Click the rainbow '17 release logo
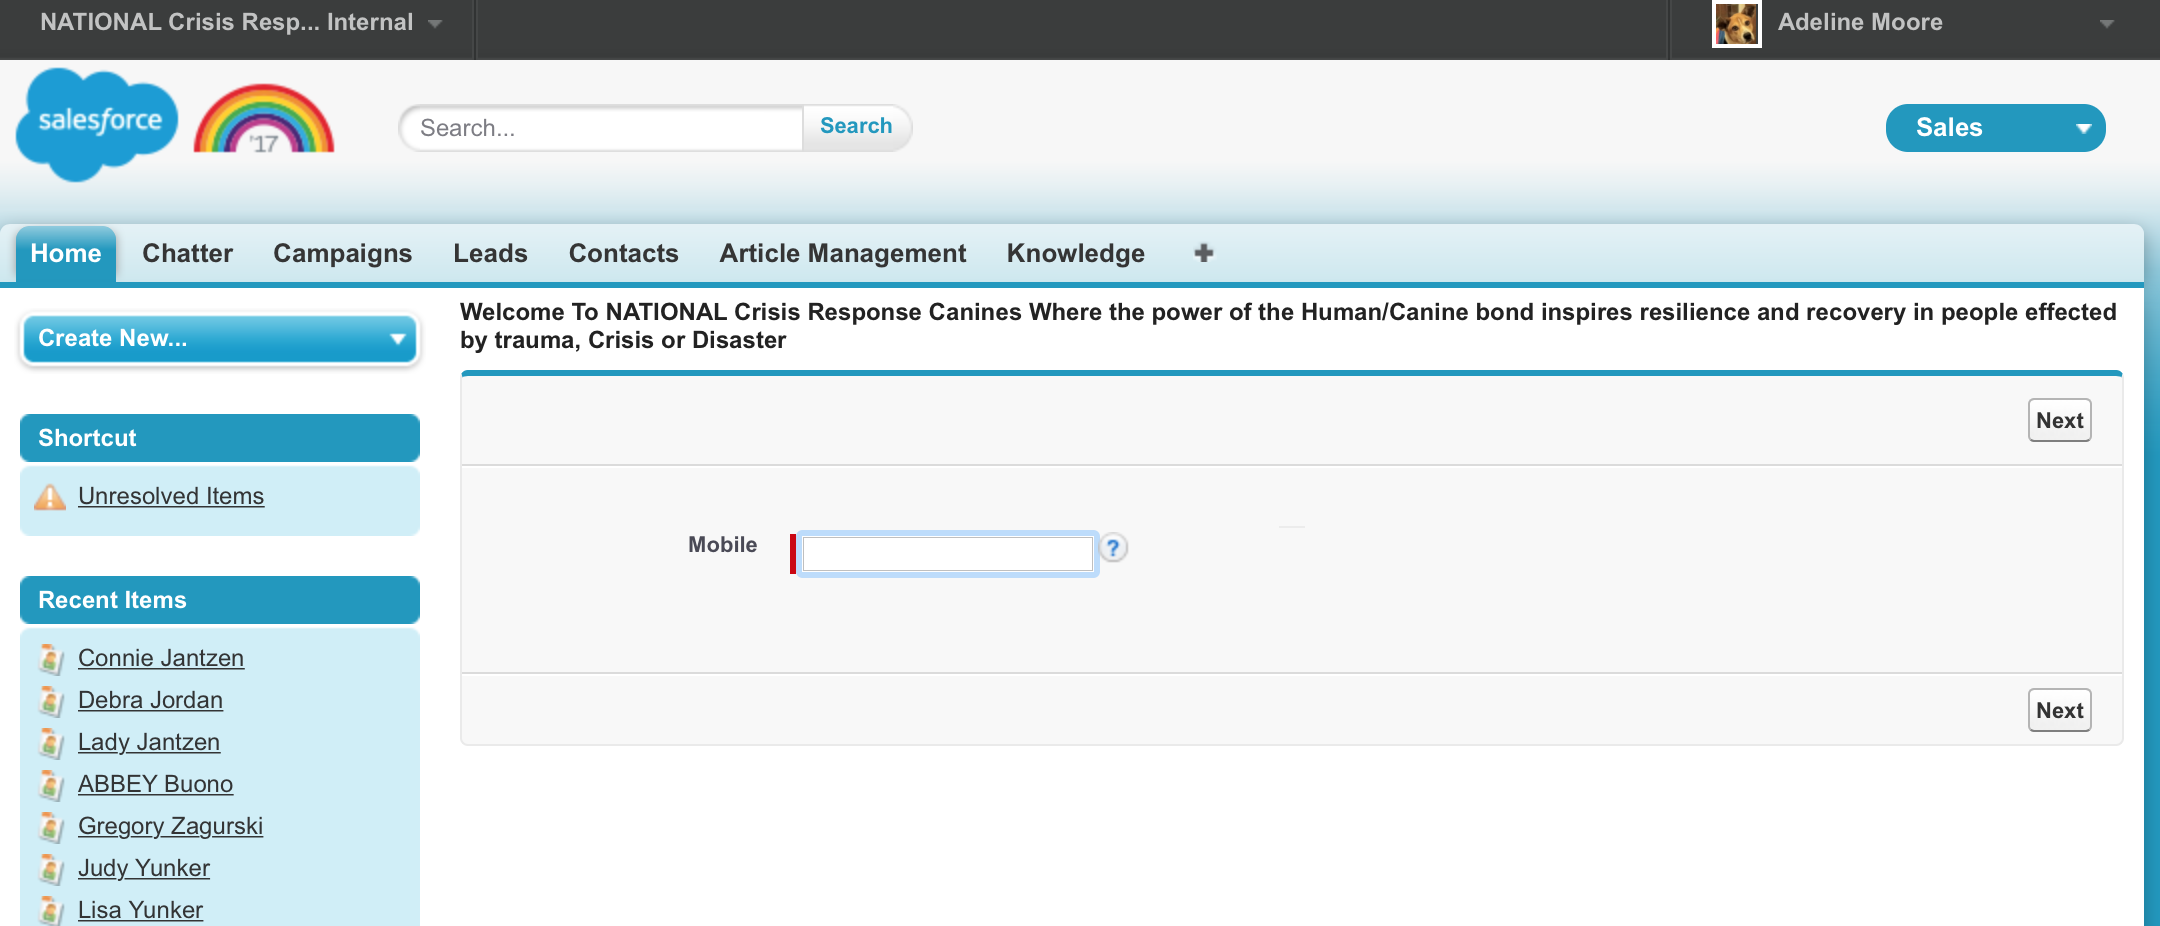Viewport: 2160px width, 926px height. (x=264, y=122)
